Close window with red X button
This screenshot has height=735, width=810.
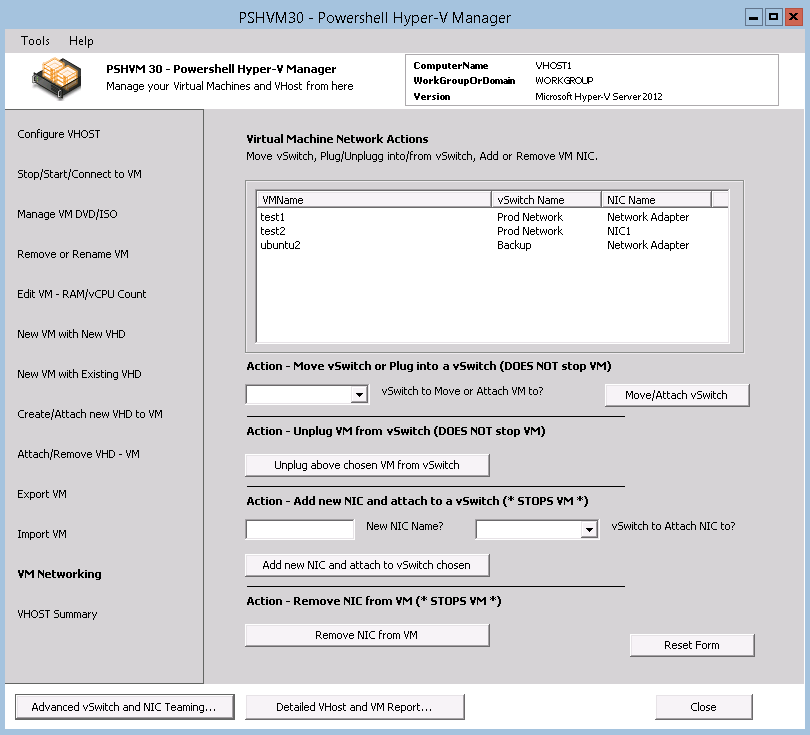point(793,18)
